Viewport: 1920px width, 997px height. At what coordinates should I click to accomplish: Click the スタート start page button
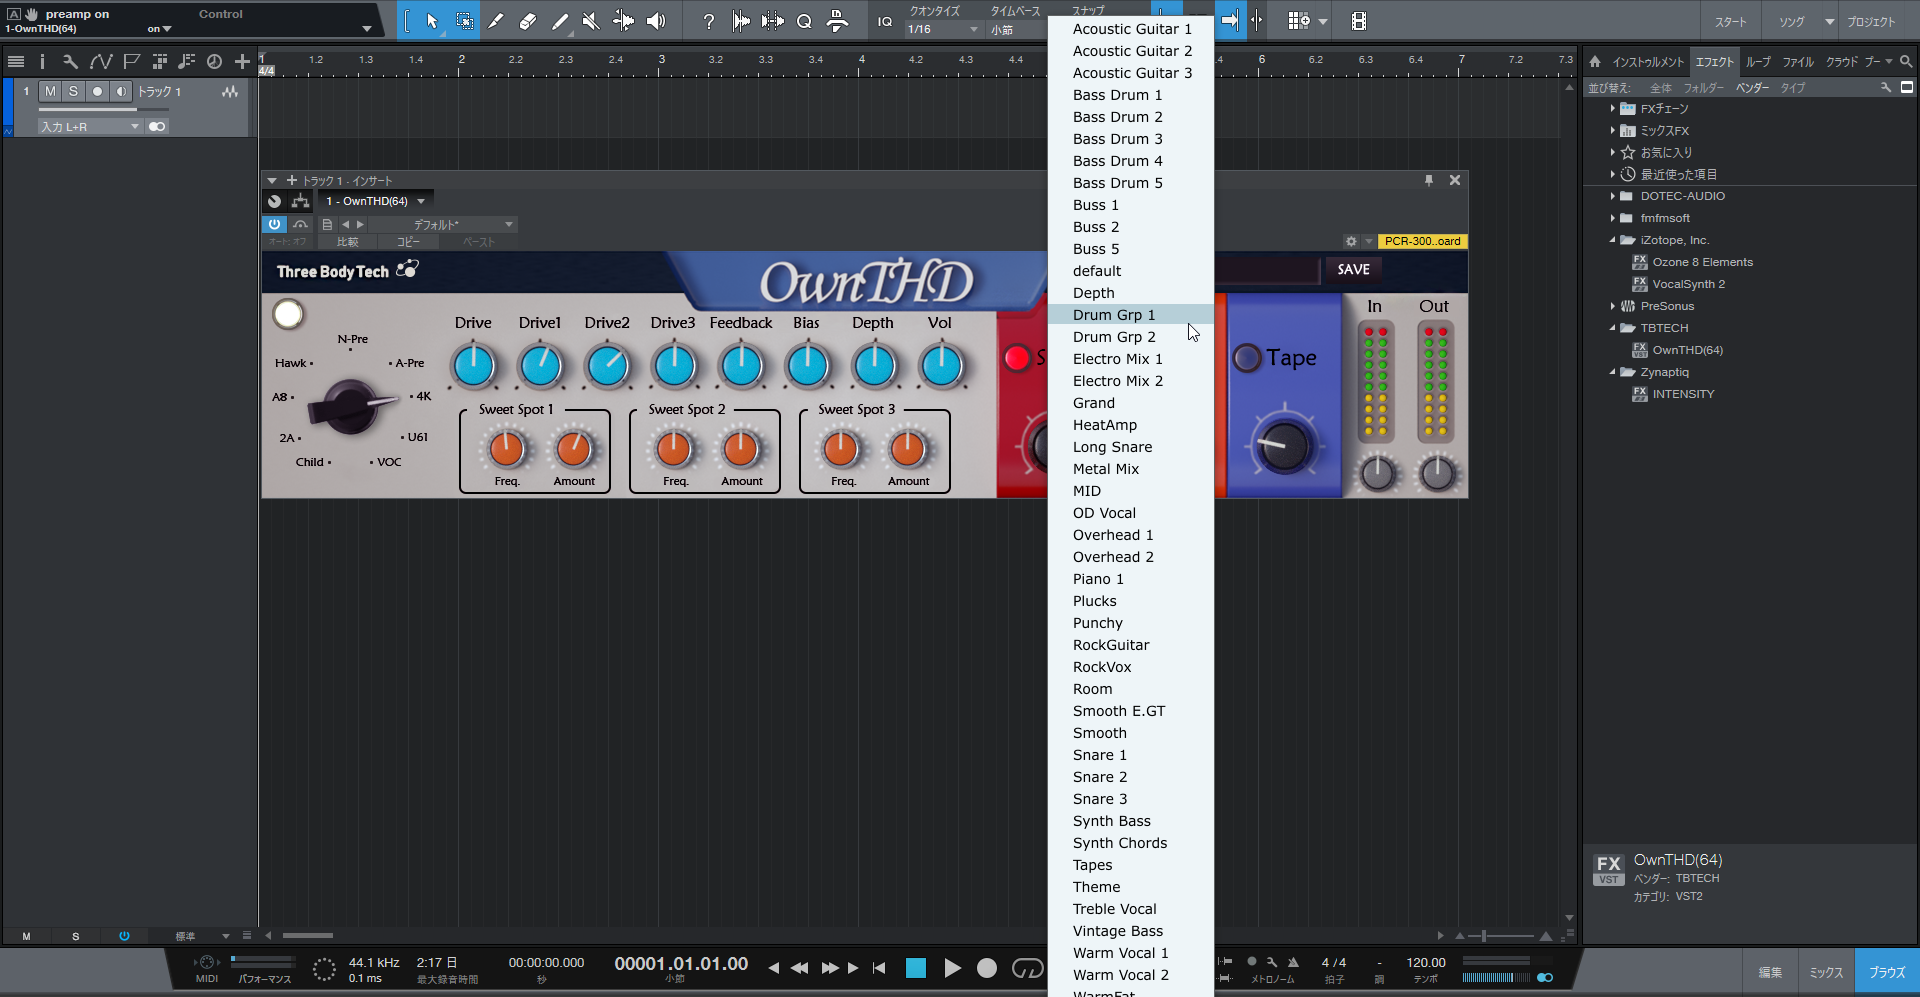(x=1730, y=22)
